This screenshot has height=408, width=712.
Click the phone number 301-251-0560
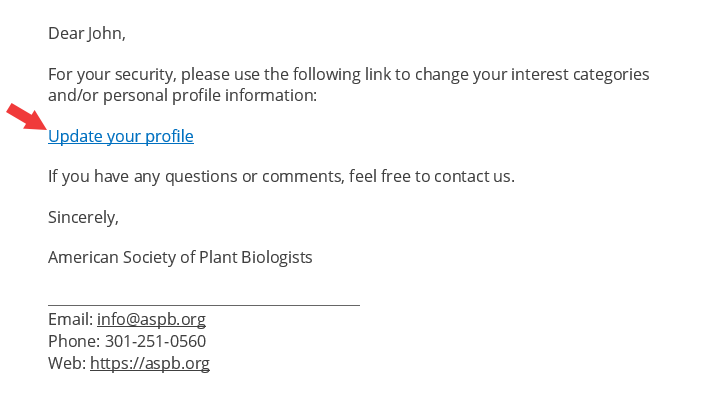click(x=155, y=341)
